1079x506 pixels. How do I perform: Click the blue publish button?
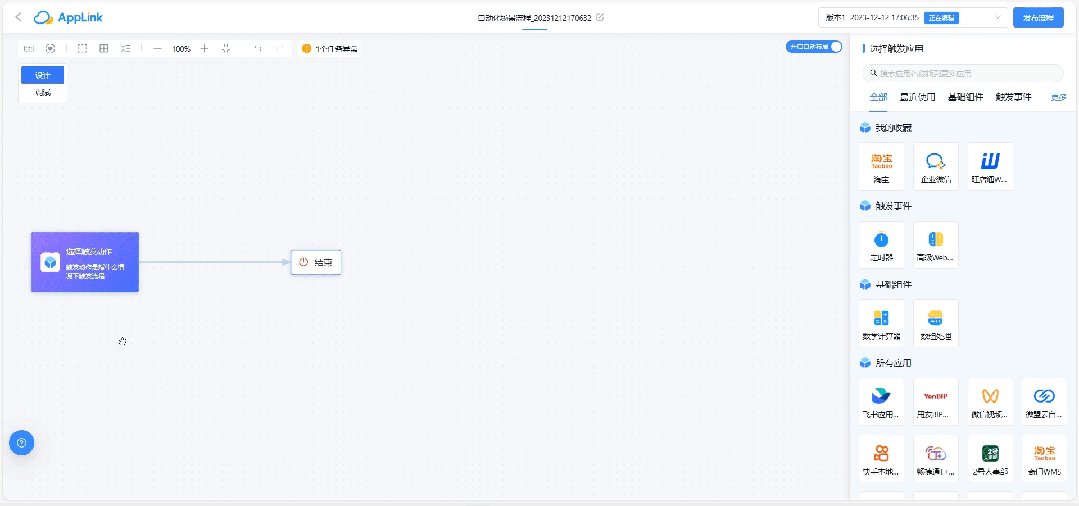click(1038, 17)
